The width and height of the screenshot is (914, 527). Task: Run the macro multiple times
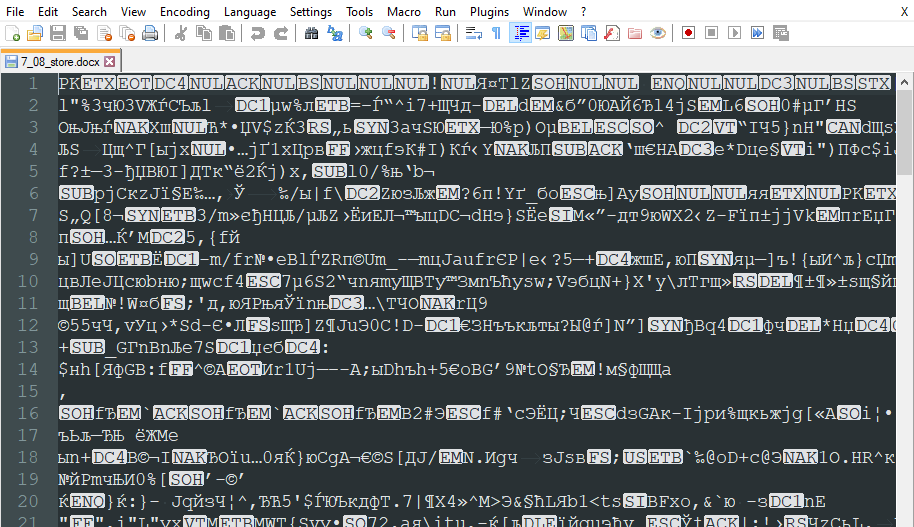click(x=757, y=33)
